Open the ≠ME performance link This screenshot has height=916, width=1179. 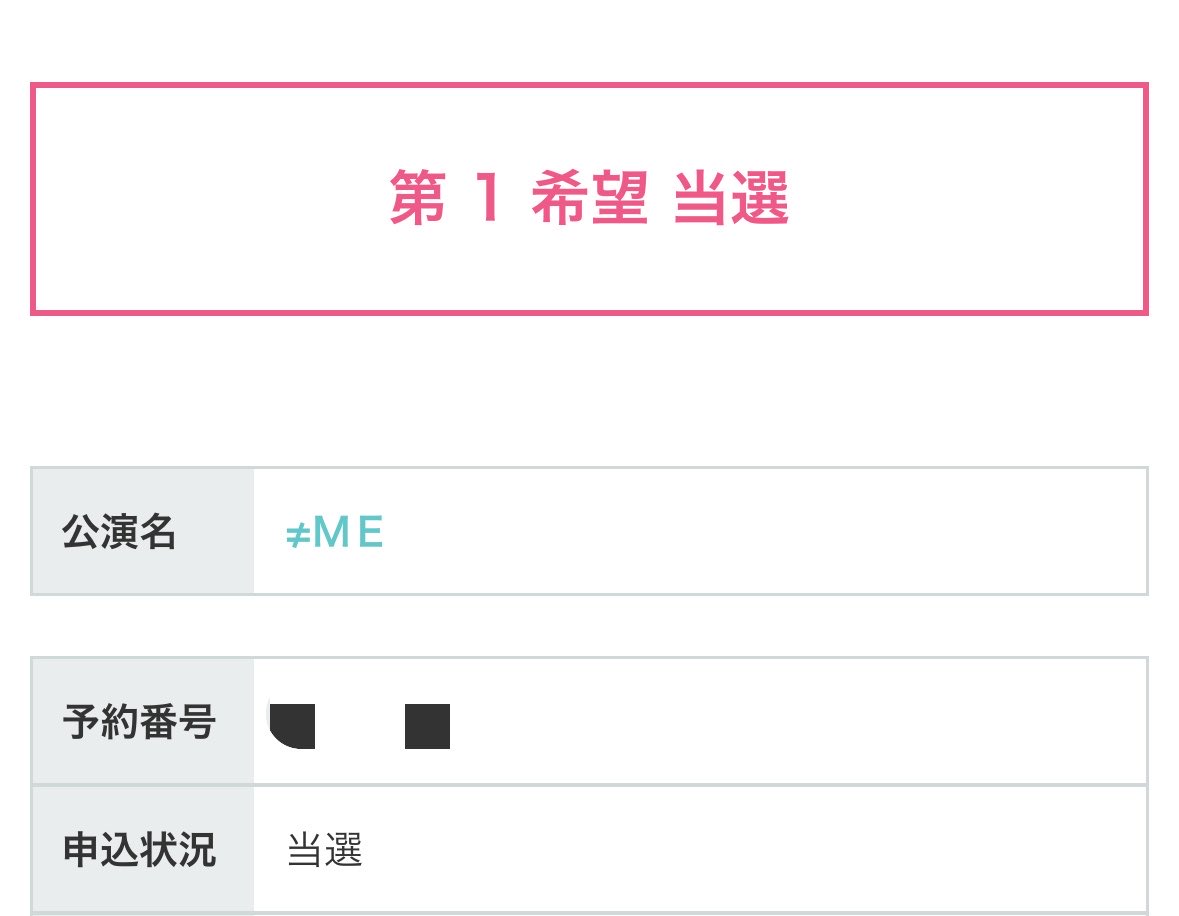[335, 532]
